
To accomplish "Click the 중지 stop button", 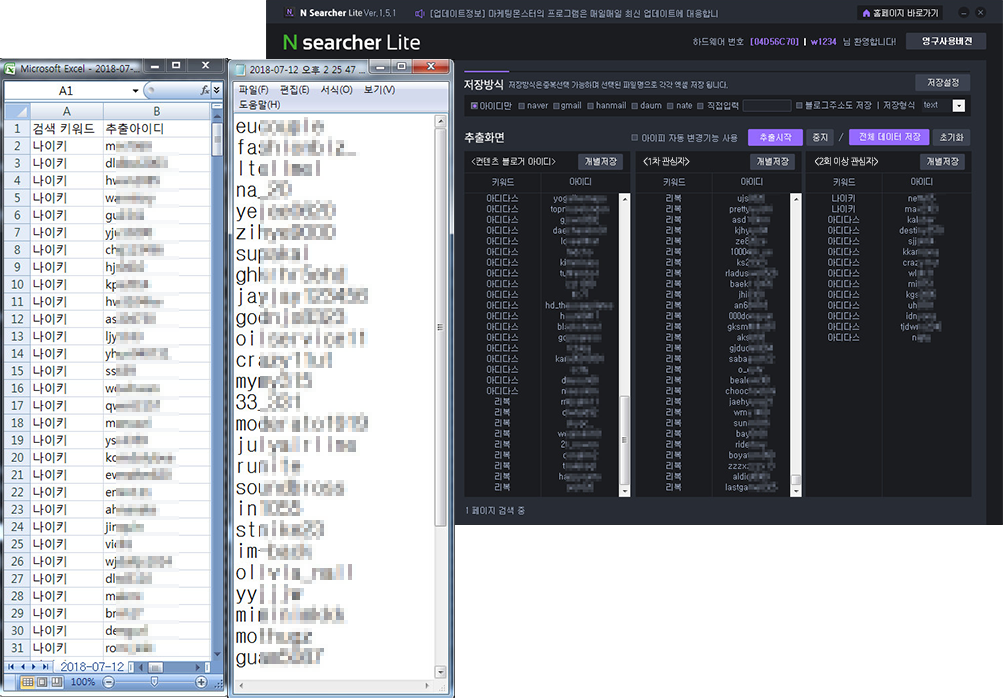I will pyautogui.click(x=820, y=137).
